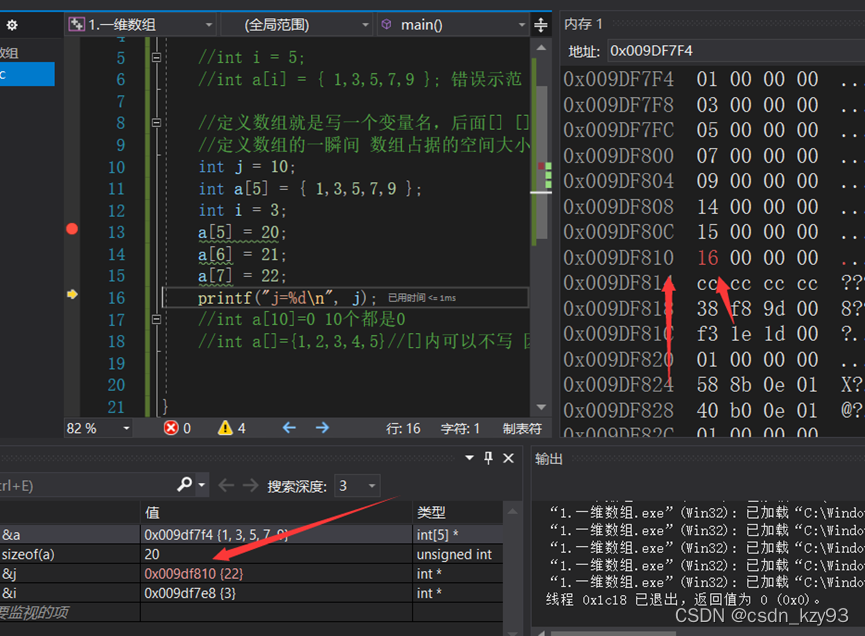The width and height of the screenshot is (865, 636).
Task: Collapse the comment block at line 8
Action: point(156,122)
